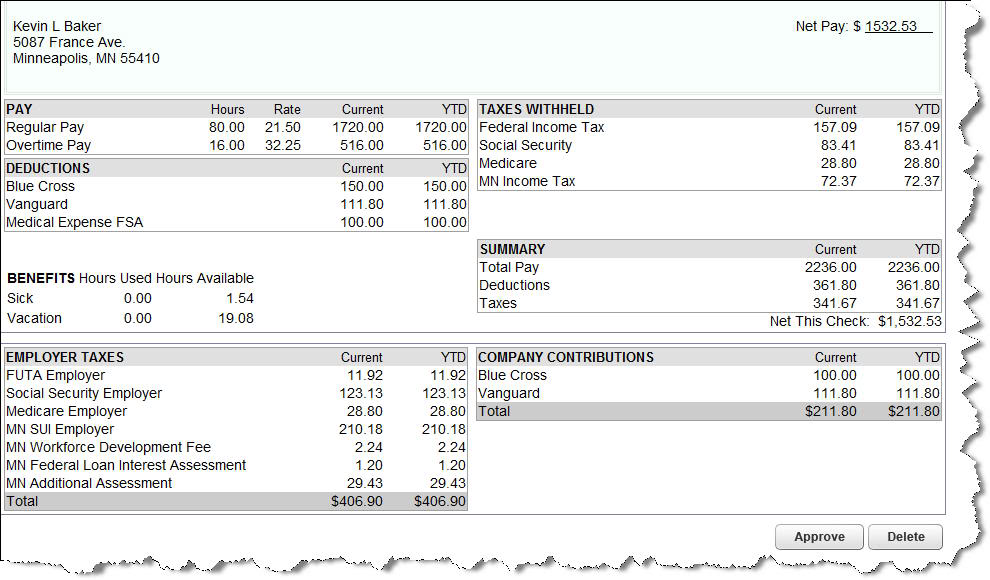Select the Federal Income Tax row label
Screen dimensions: 990x580
(541, 127)
